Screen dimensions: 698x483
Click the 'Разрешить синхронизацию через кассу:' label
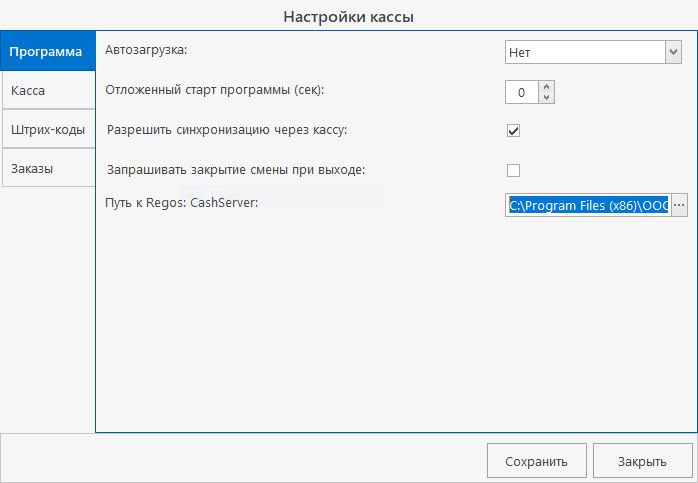point(227,130)
